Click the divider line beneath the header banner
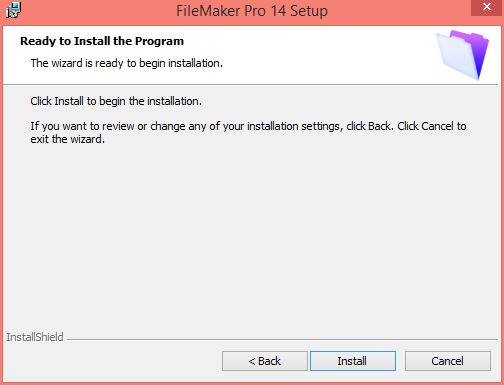Viewport: 504px width, 385px height. [x=252, y=85]
